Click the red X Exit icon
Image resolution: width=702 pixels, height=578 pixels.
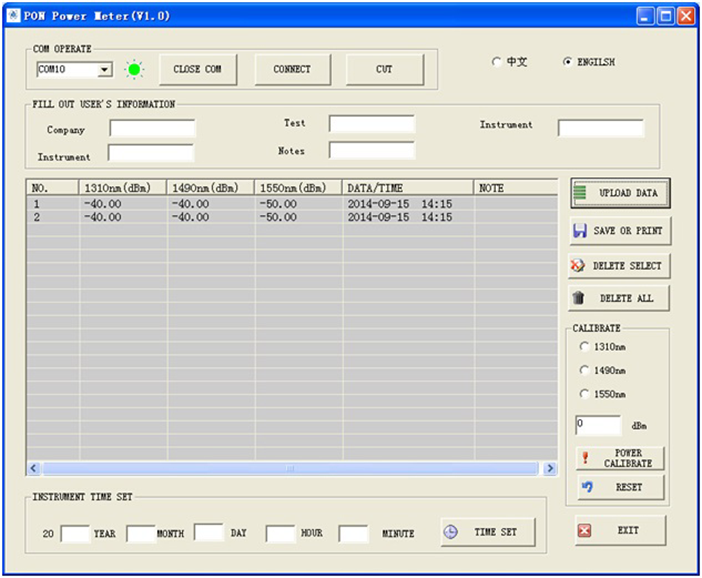click(585, 531)
